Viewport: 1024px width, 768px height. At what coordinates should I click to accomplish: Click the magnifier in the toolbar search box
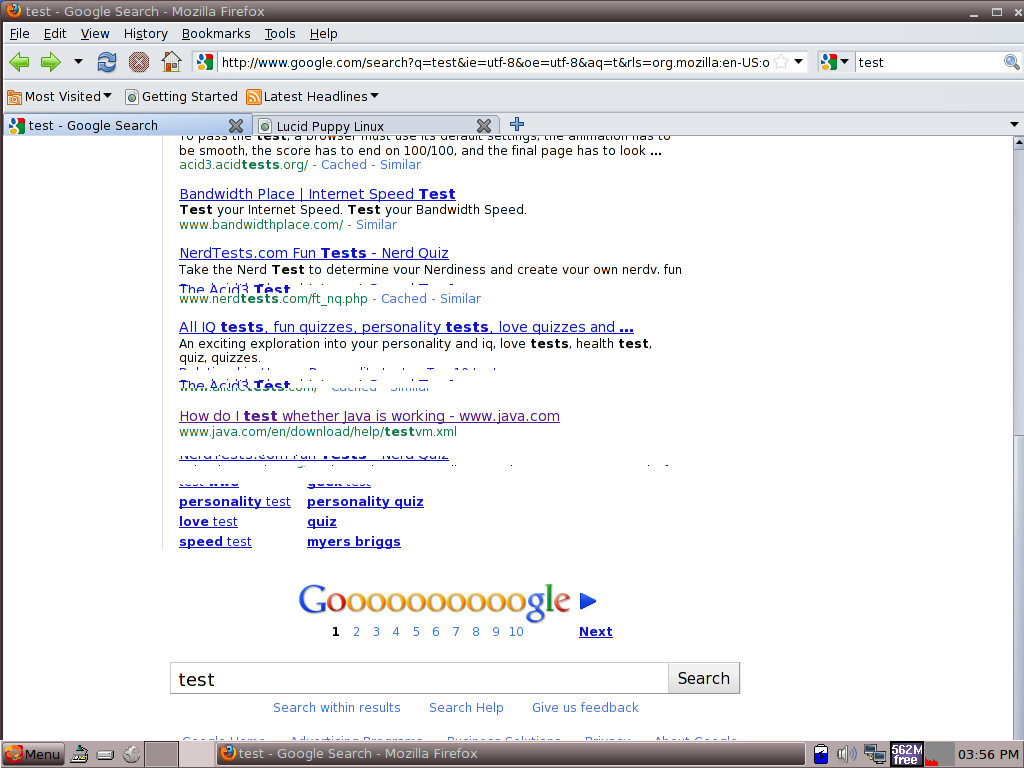pos(1012,62)
